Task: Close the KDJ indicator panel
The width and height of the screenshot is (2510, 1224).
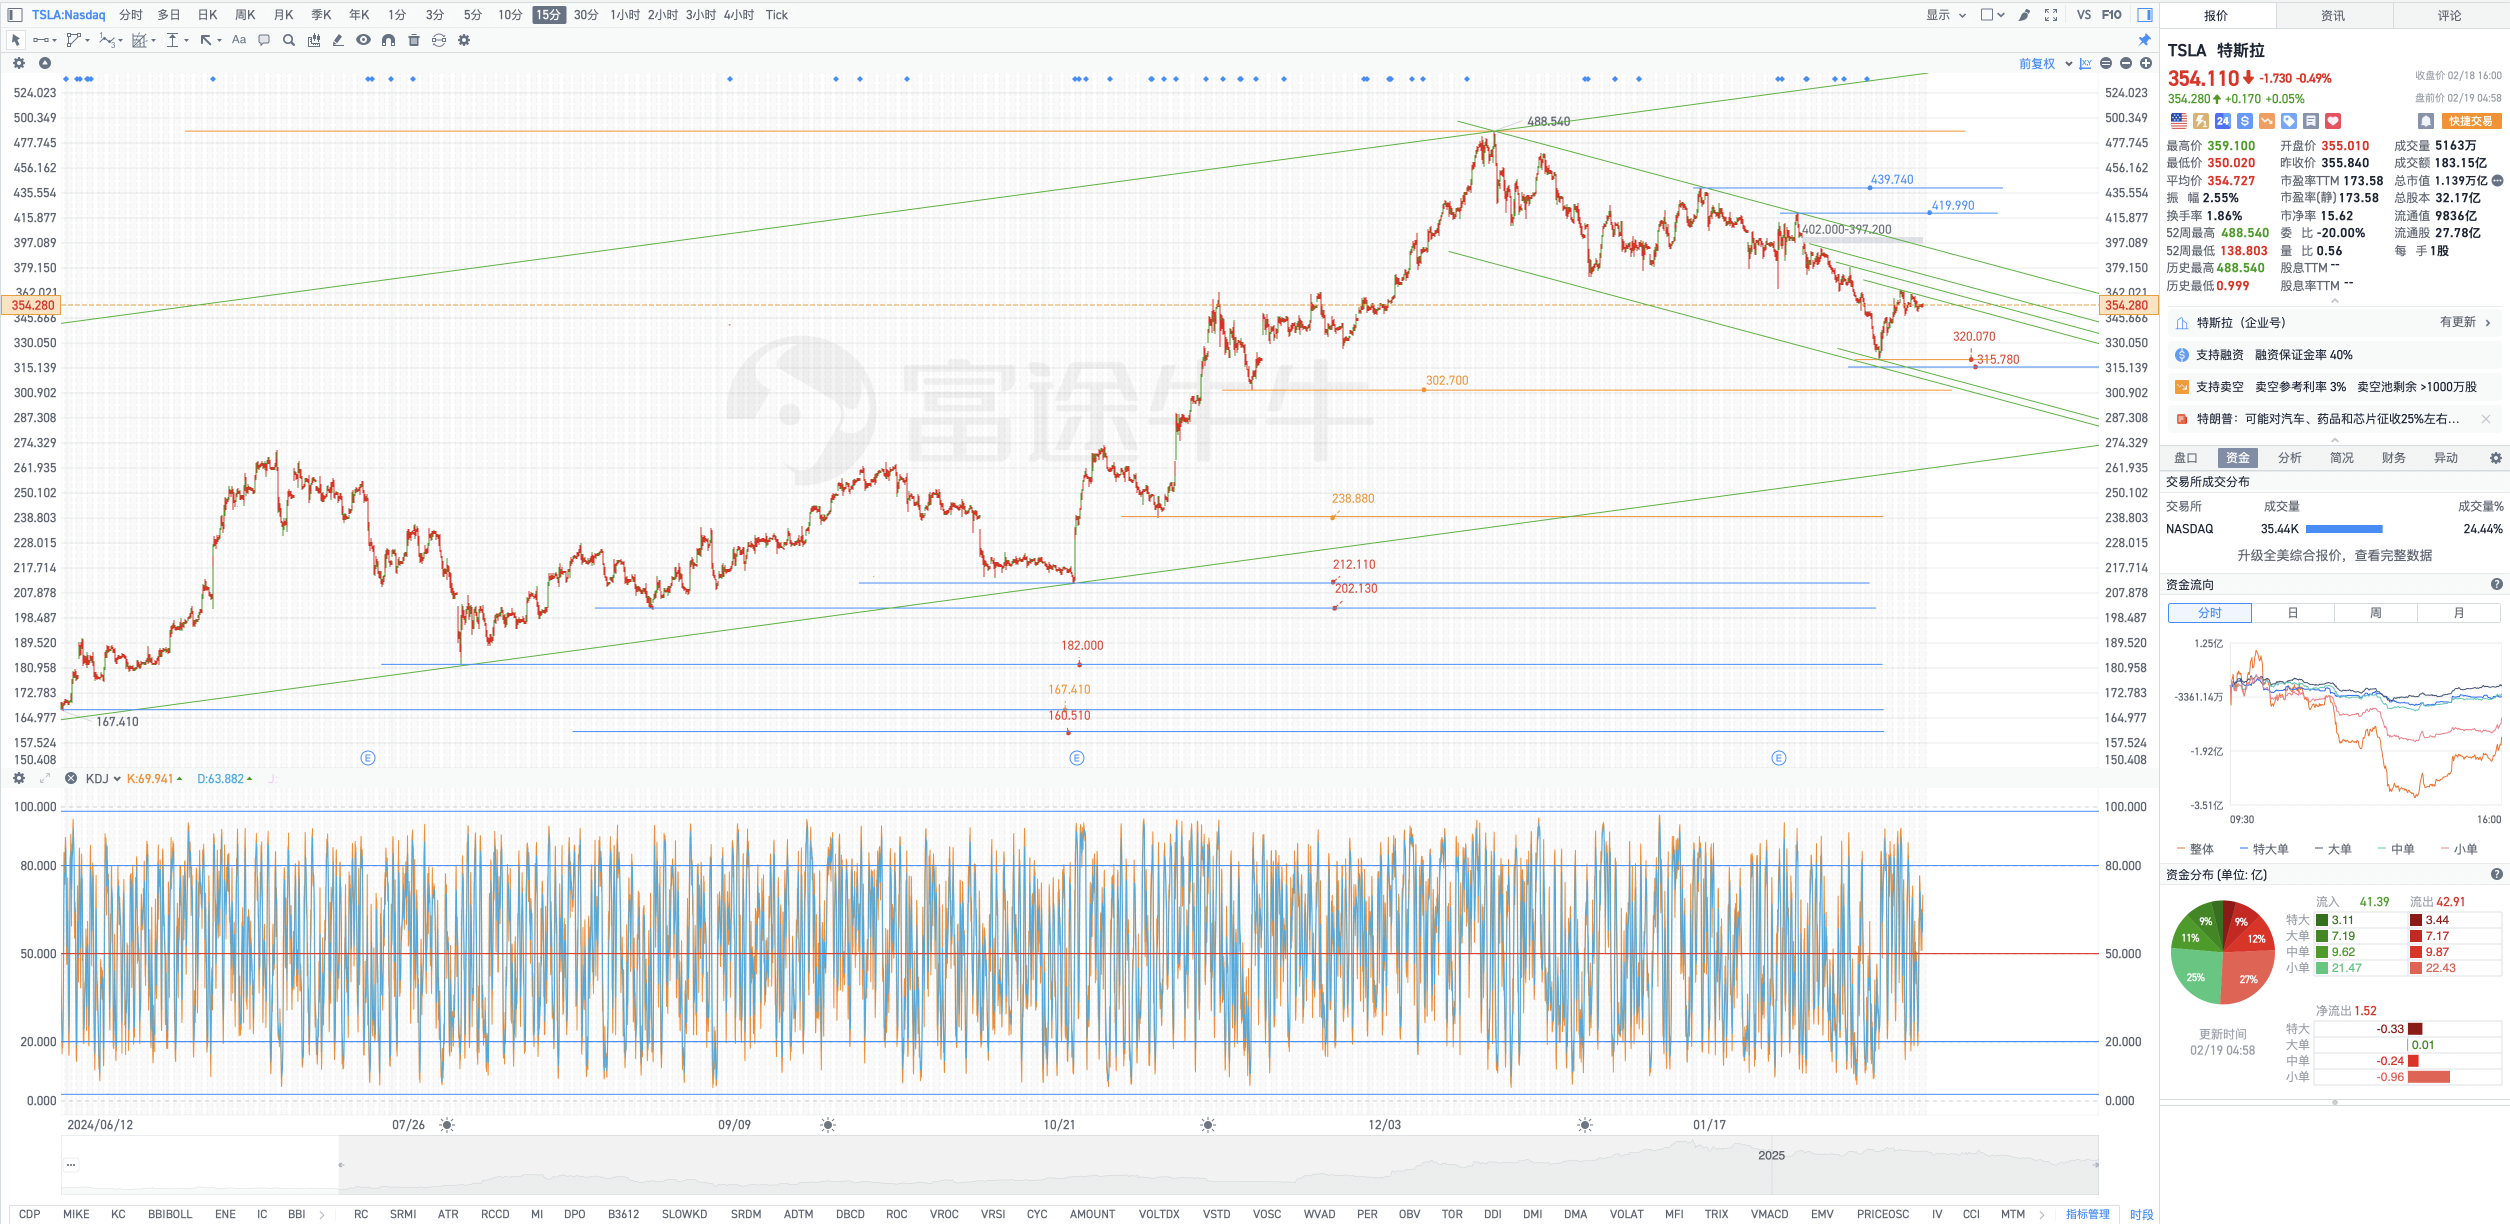Action: (71, 778)
